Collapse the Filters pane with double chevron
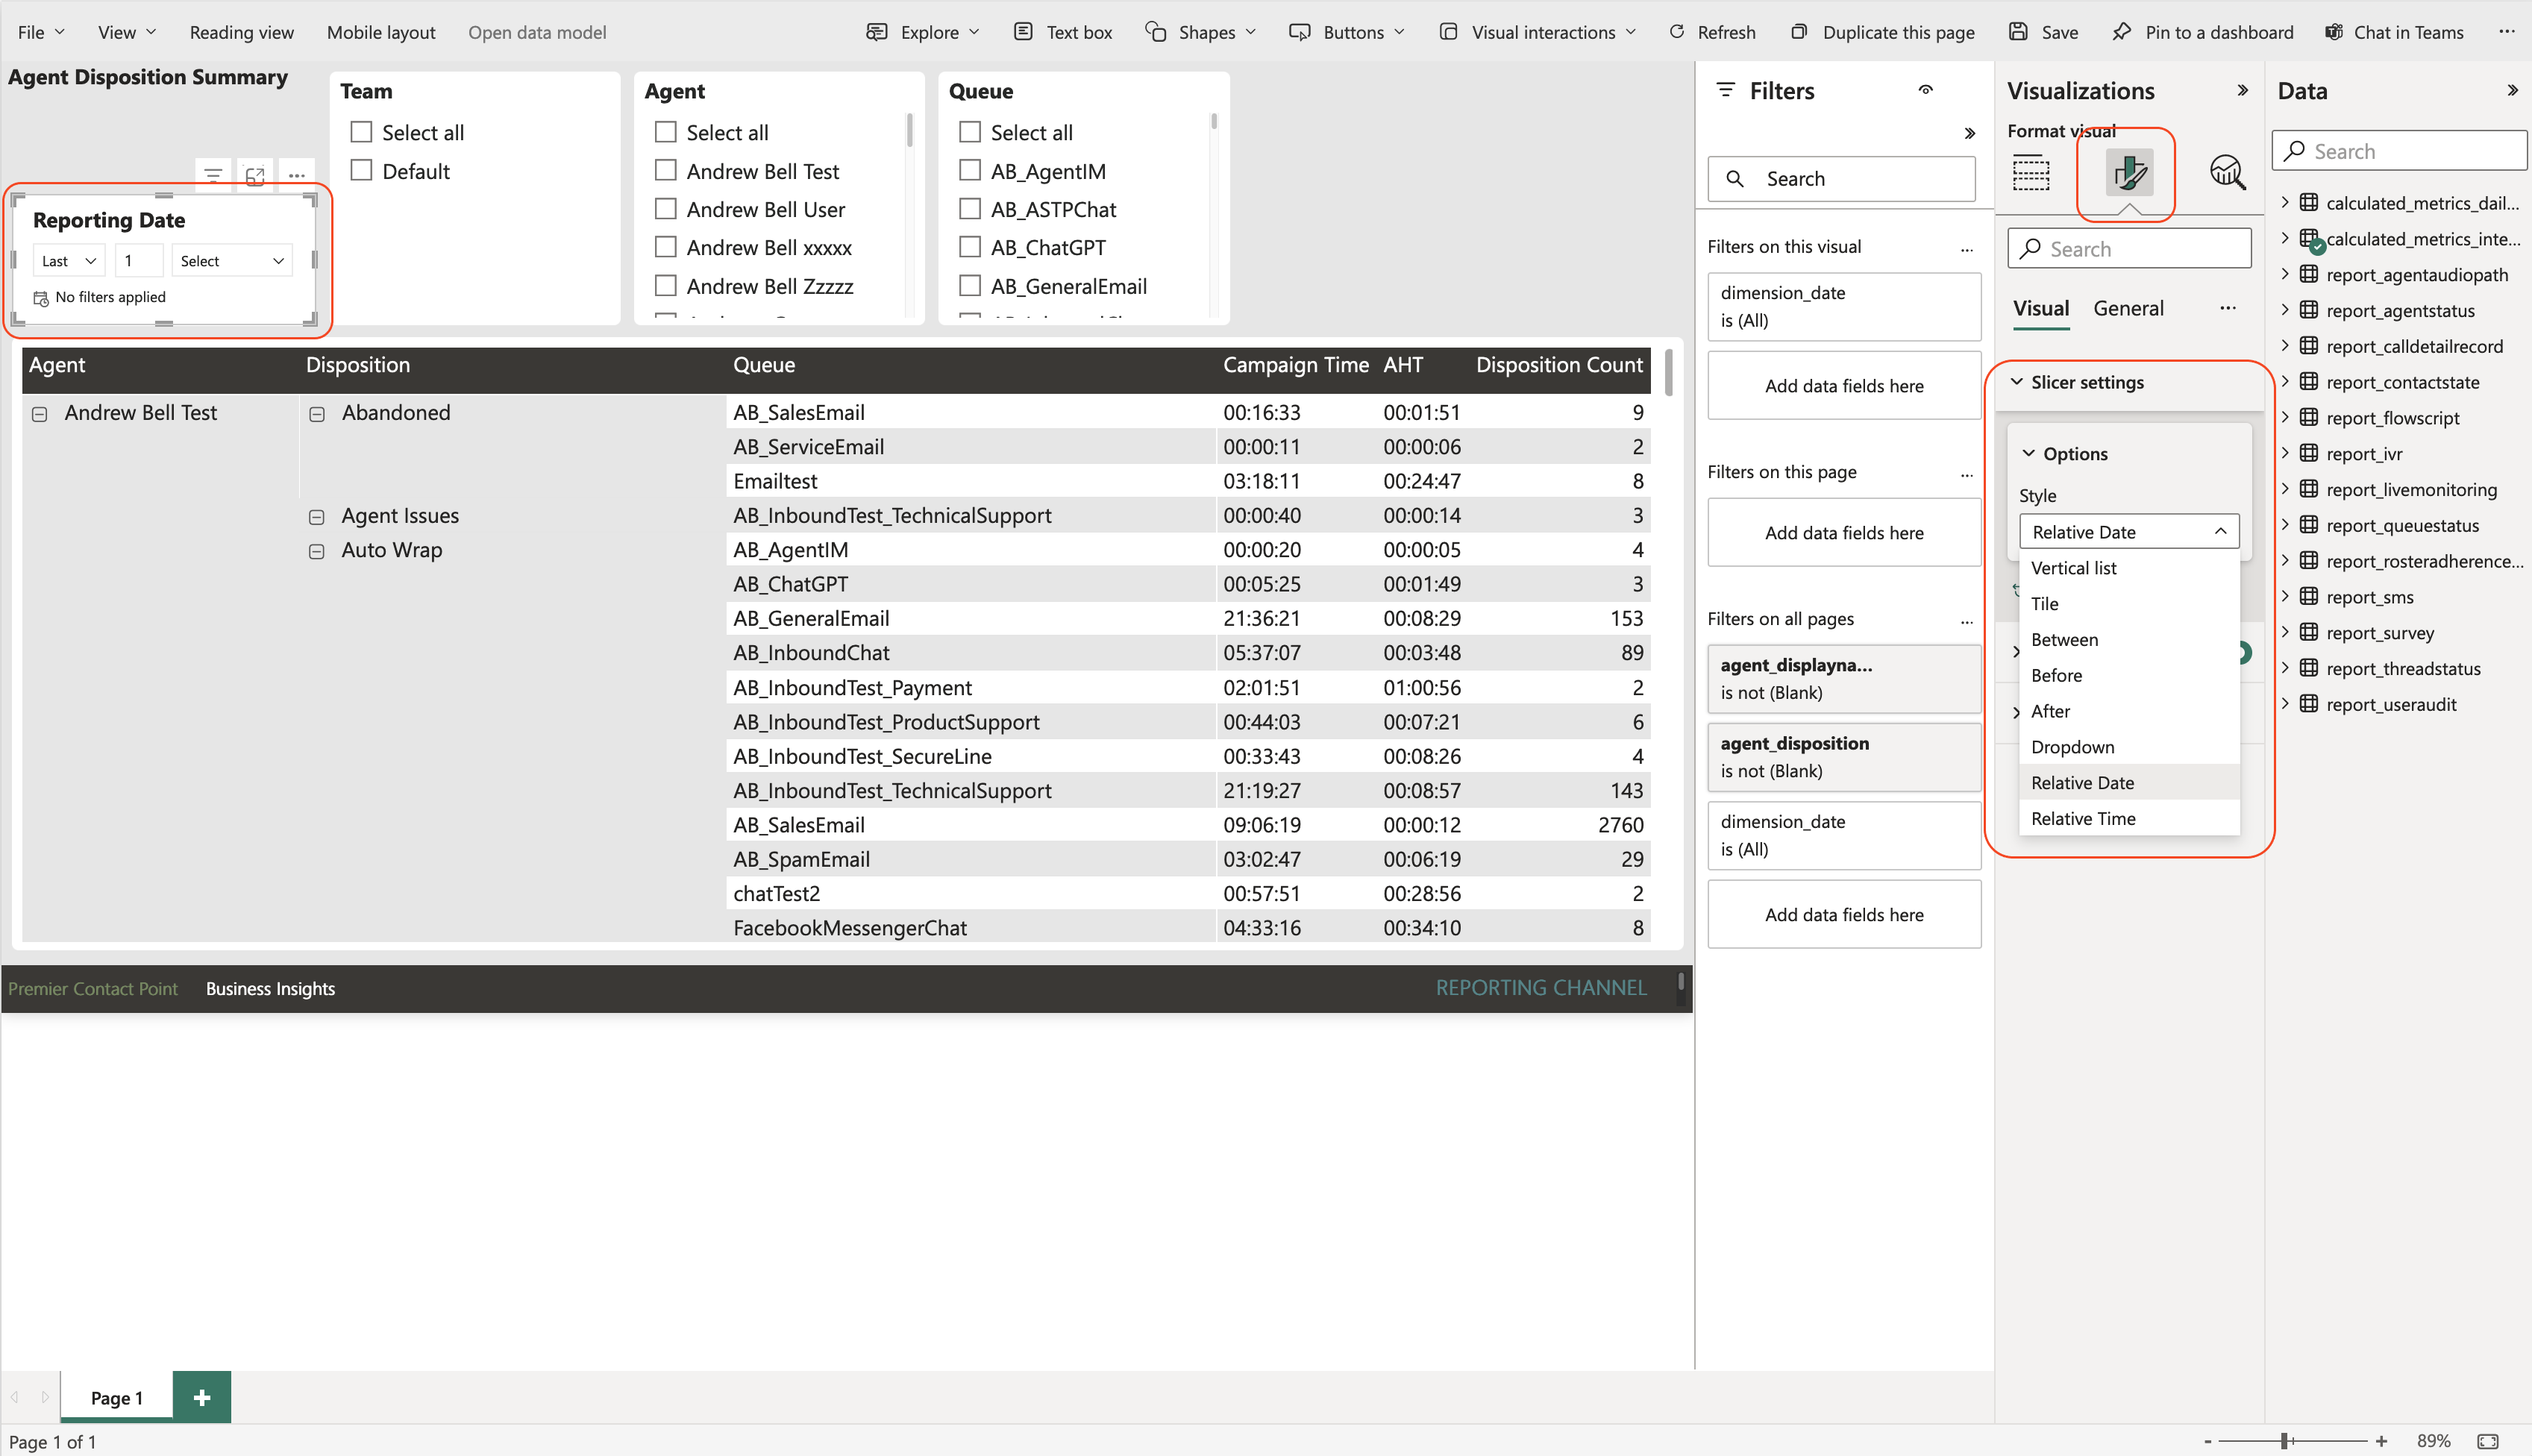 pyautogui.click(x=1969, y=133)
